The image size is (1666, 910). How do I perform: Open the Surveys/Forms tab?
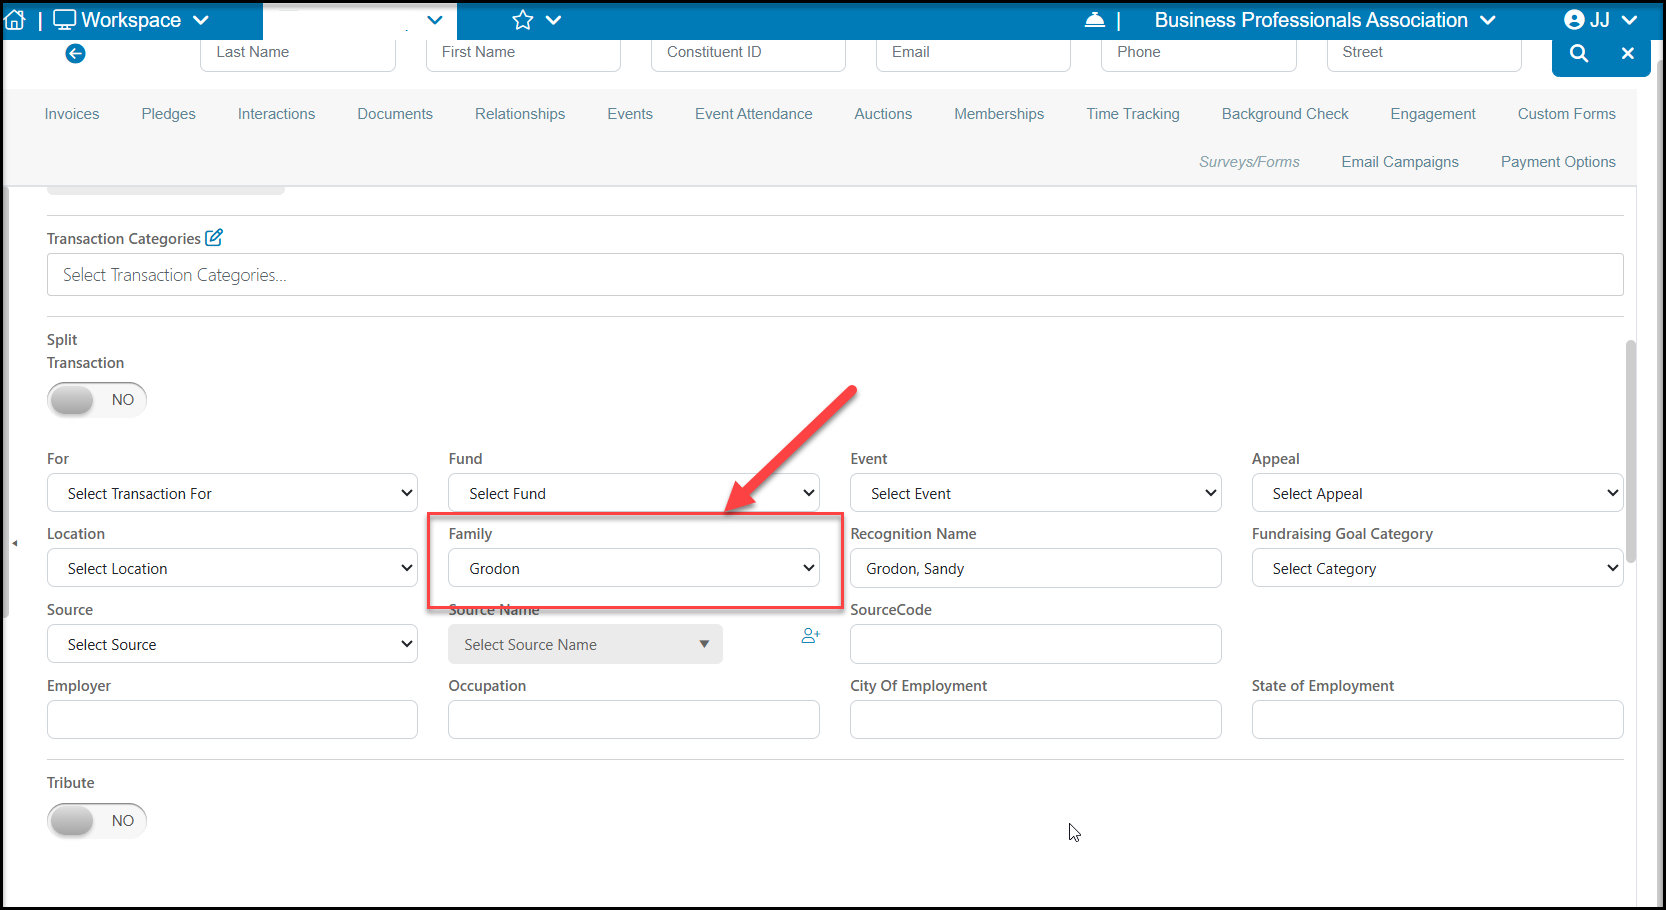pyautogui.click(x=1250, y=162)
